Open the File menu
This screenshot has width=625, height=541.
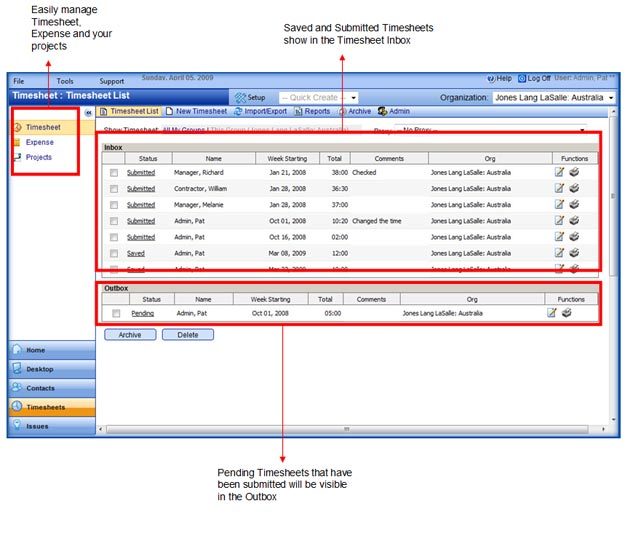pyautogui.click(x=19, y=81)
